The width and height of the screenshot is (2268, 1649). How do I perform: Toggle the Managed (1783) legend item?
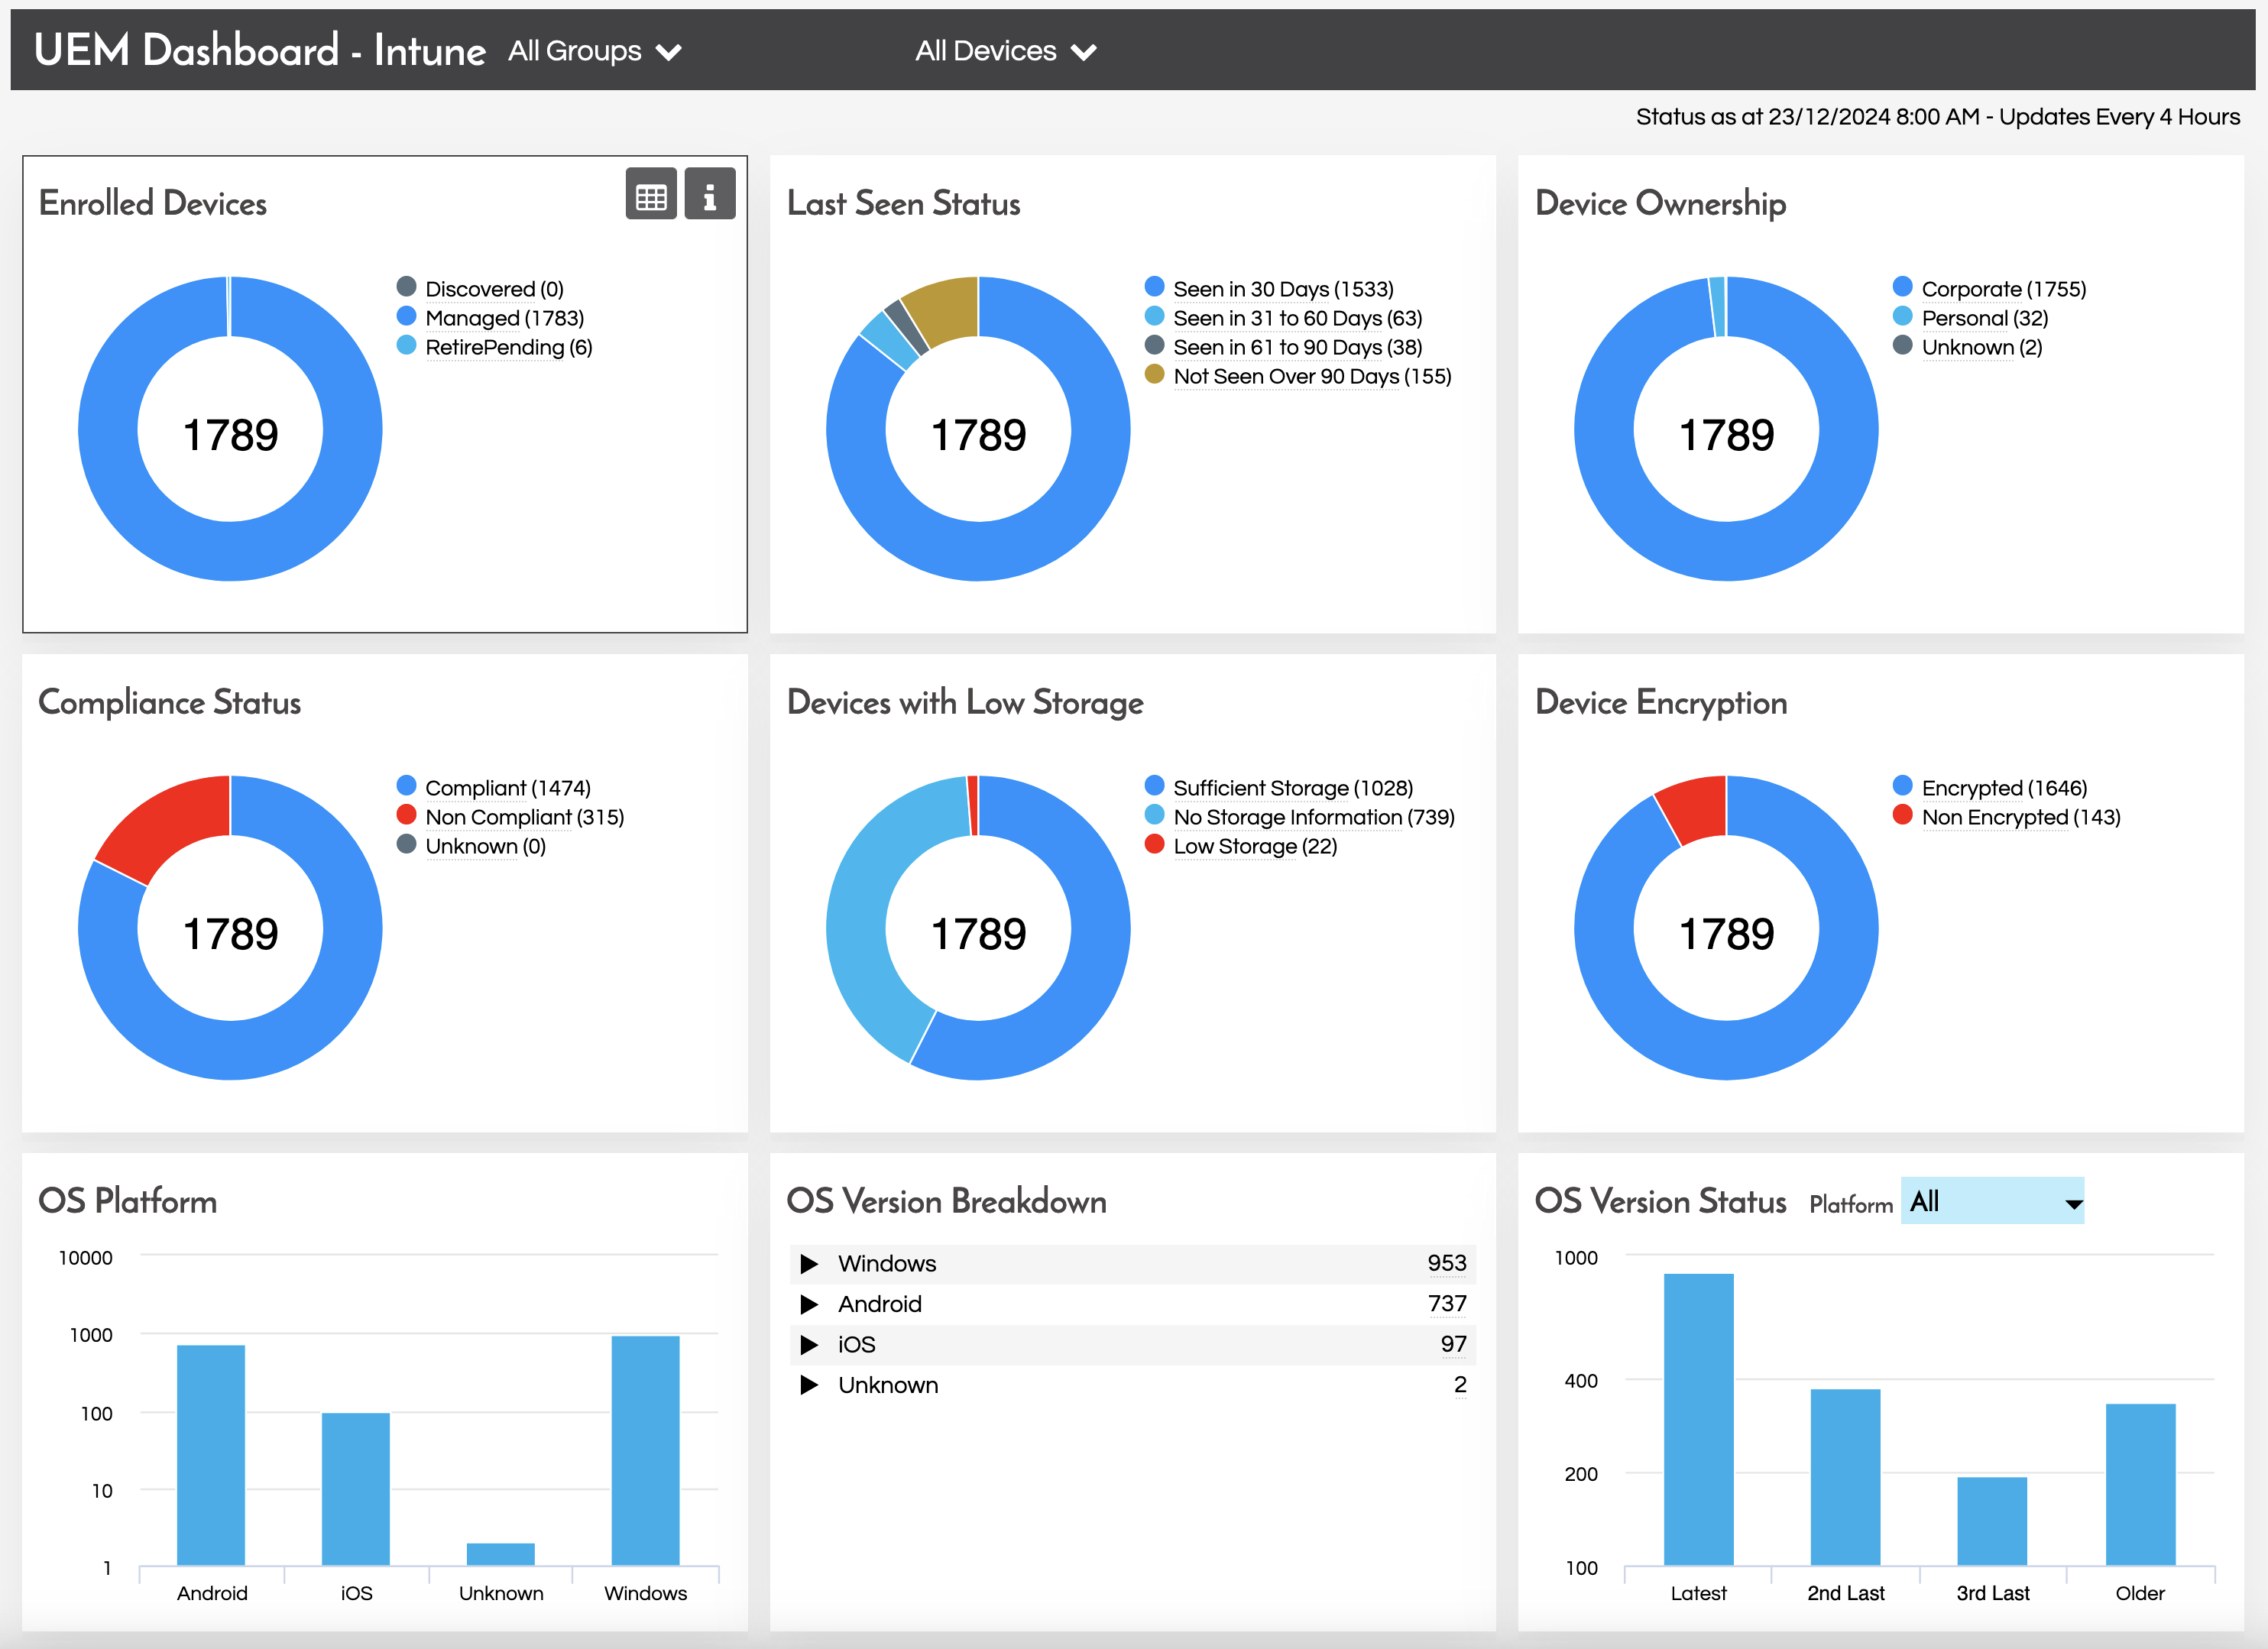(x=491, y=318)
